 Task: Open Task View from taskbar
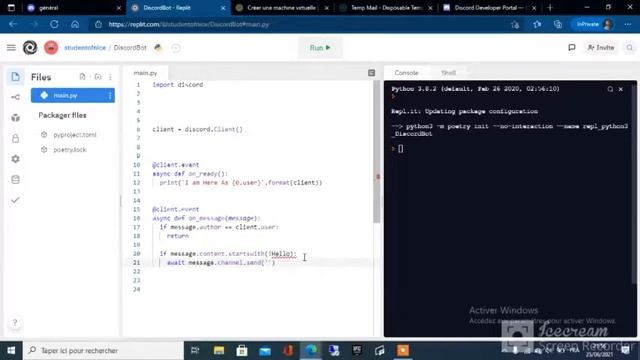coord(195,351)
